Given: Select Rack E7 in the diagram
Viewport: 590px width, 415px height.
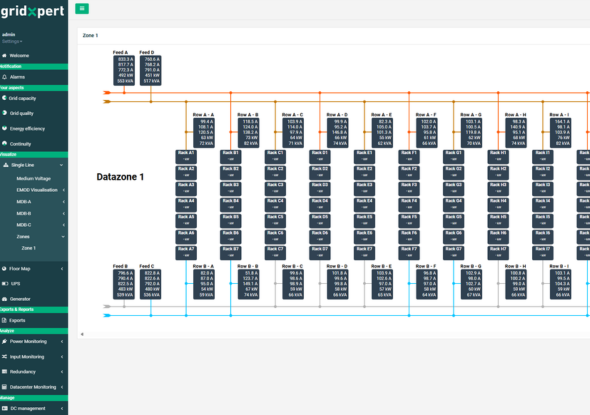Looking at the screenshot, I should (x=364, y=253).
